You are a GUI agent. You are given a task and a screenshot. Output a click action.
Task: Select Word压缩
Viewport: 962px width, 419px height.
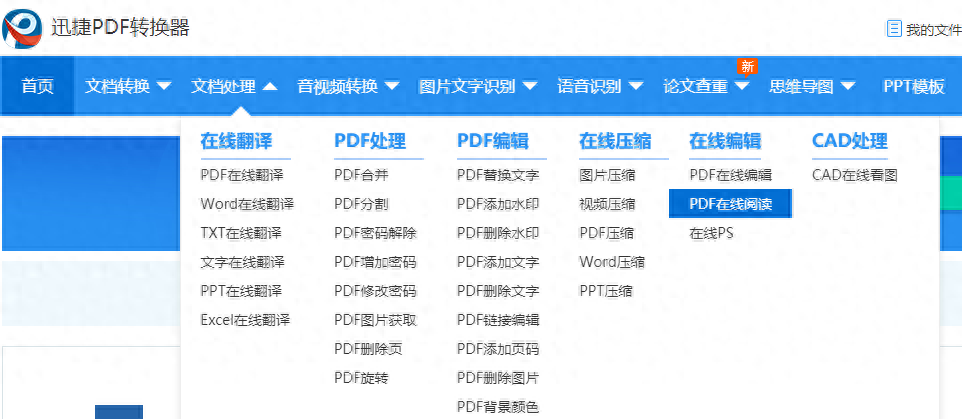[x=612, y=262]
